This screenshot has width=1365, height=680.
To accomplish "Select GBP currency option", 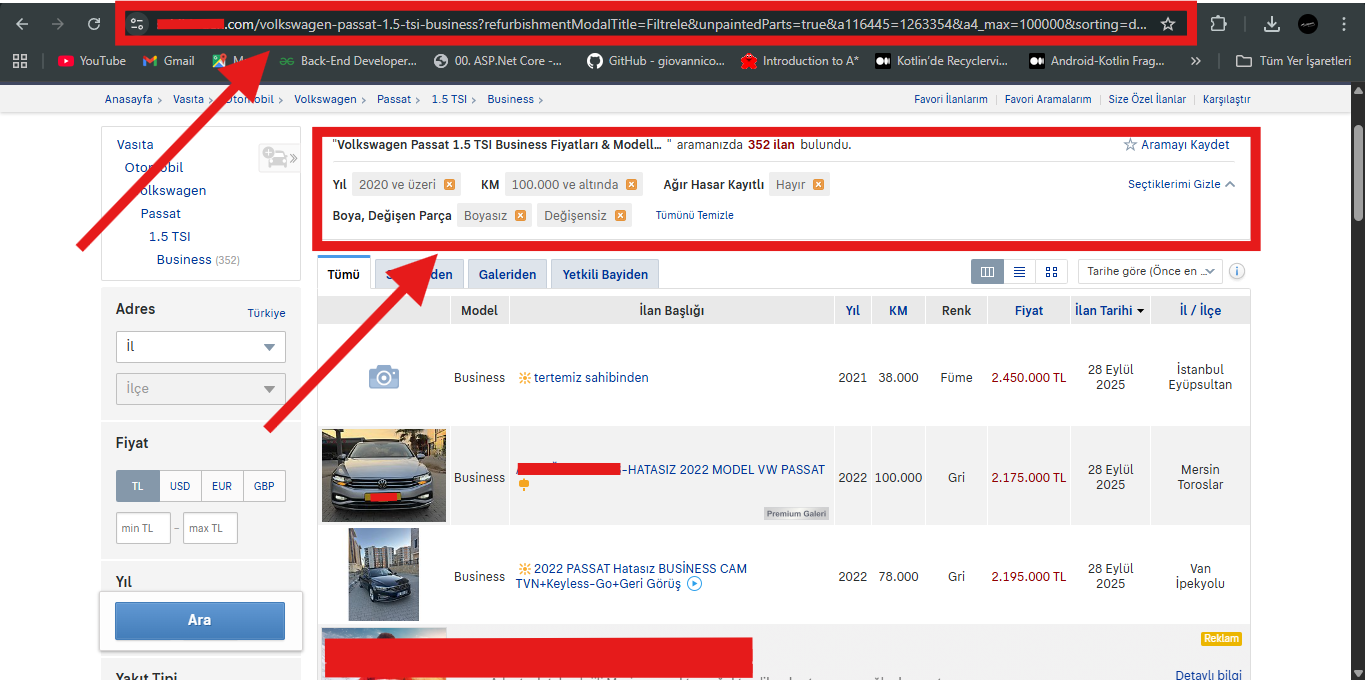I will [264, 486].
